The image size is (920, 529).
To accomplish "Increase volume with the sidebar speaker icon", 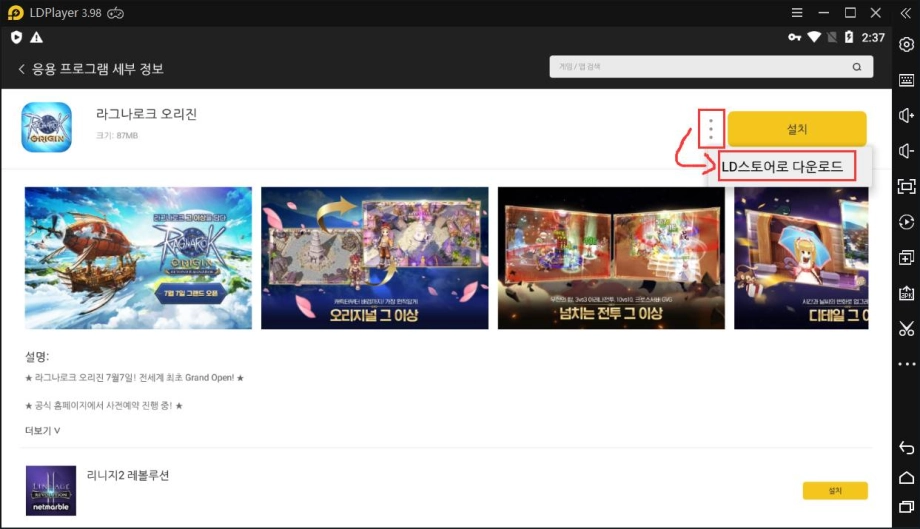I will click(907, 116).
